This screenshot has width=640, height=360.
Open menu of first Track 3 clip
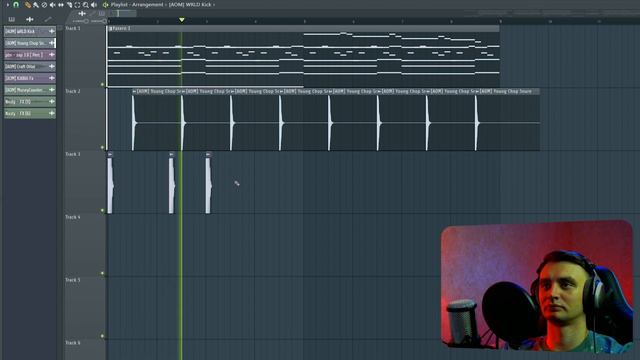[110, 154]
